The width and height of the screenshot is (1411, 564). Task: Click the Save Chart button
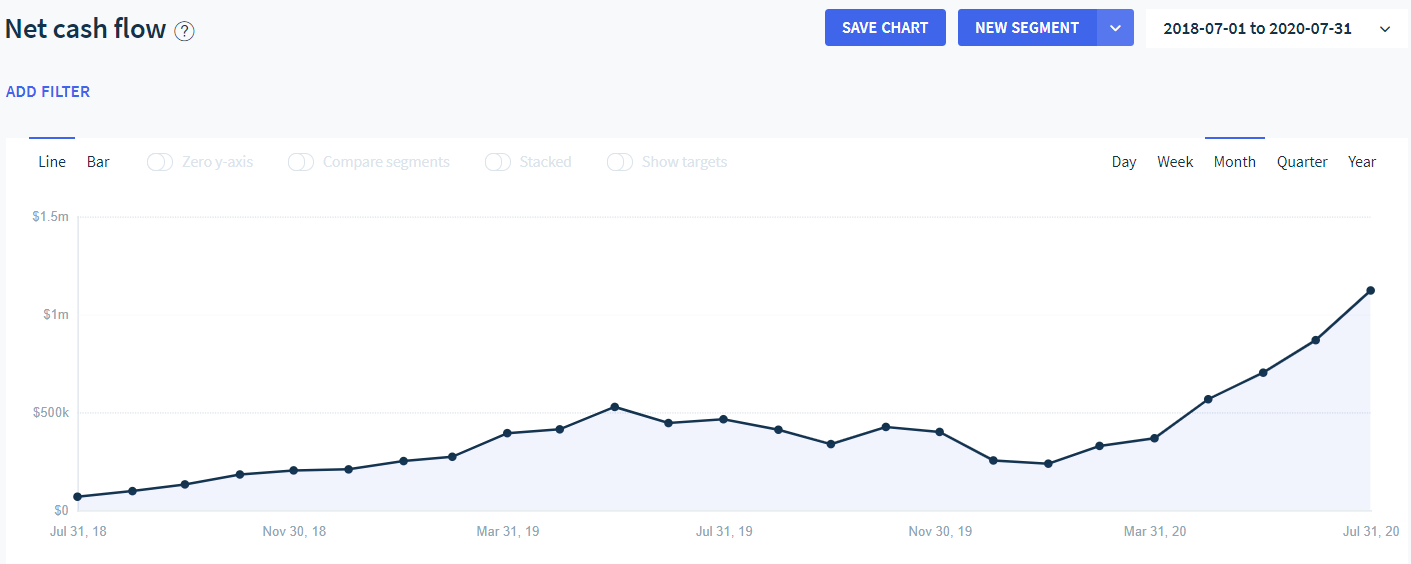(885, 28)
